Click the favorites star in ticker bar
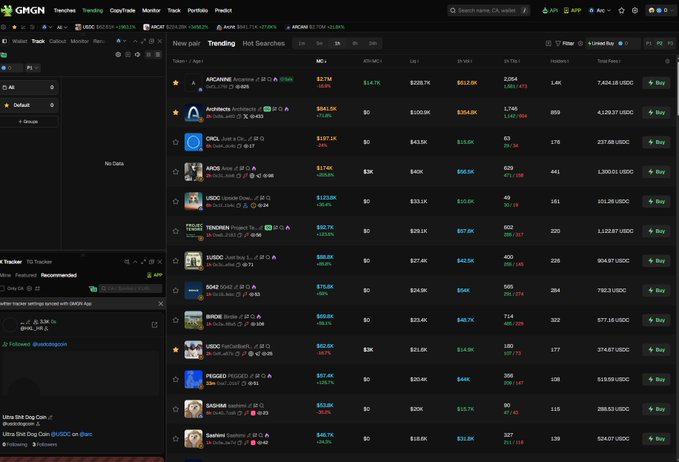The height and width of the screenshot is (462, 679). (14, 27)
